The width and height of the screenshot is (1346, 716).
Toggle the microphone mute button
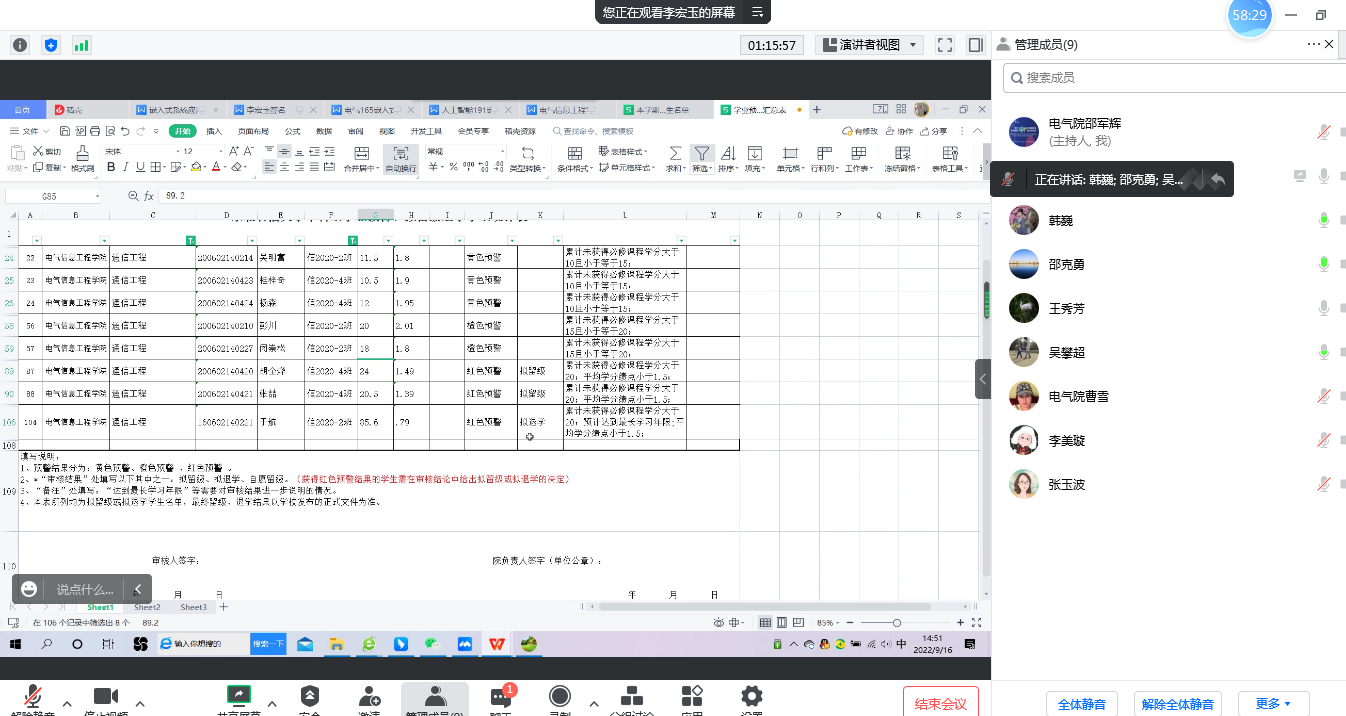pyautogui.click(x=33, y=697)
